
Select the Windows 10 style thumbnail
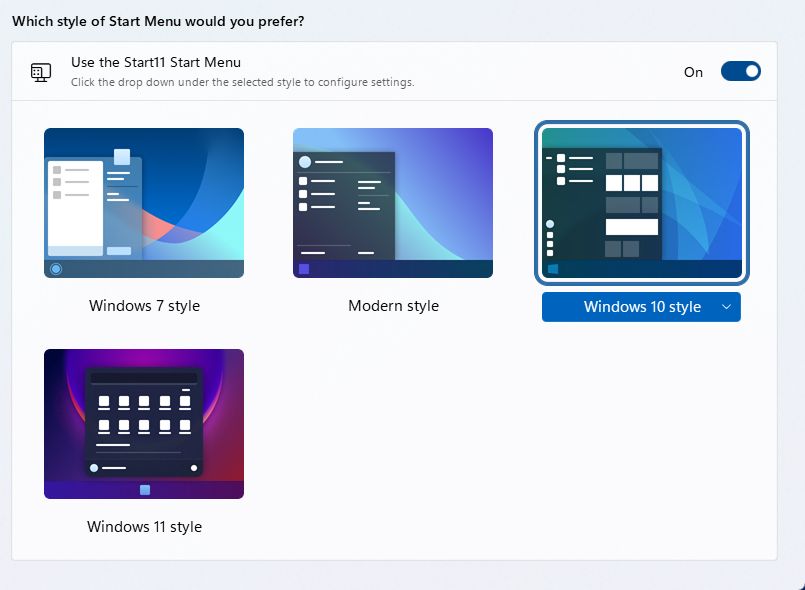[x=642, y=203]
